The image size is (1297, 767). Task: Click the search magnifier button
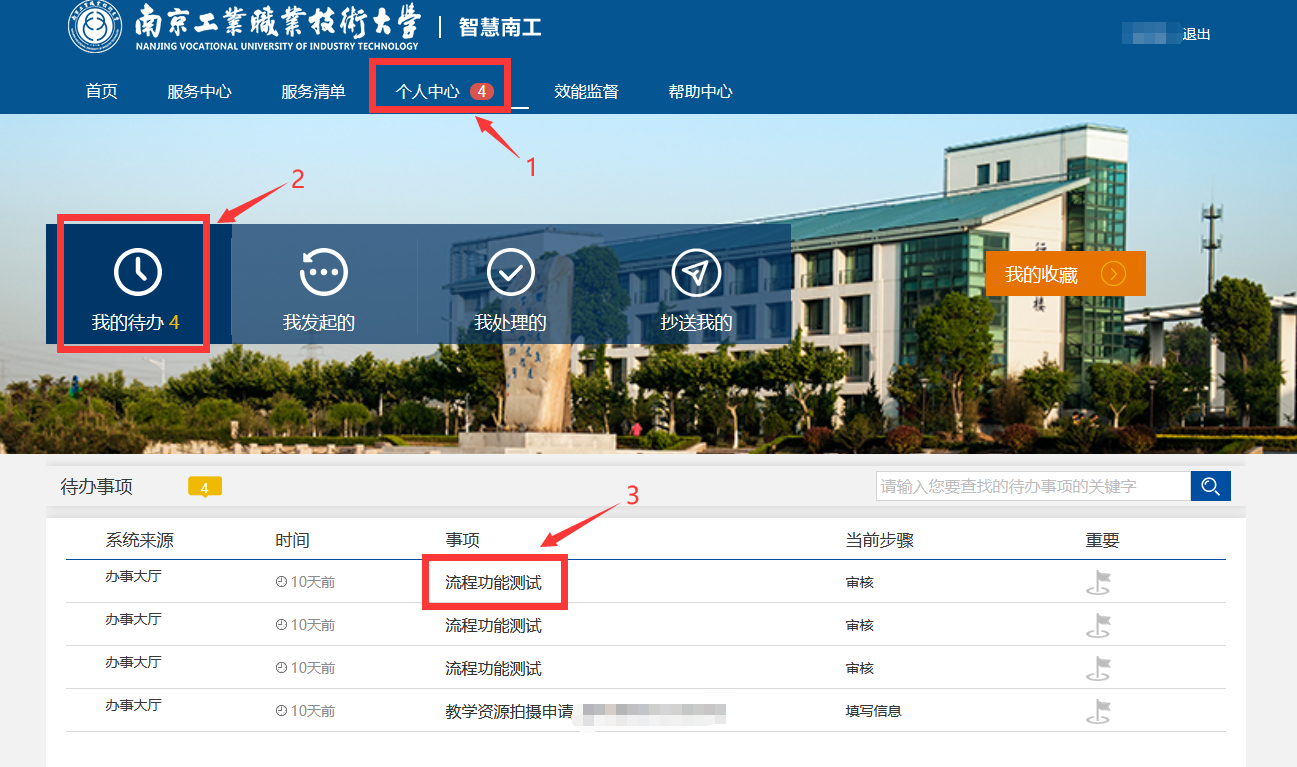1210,486
